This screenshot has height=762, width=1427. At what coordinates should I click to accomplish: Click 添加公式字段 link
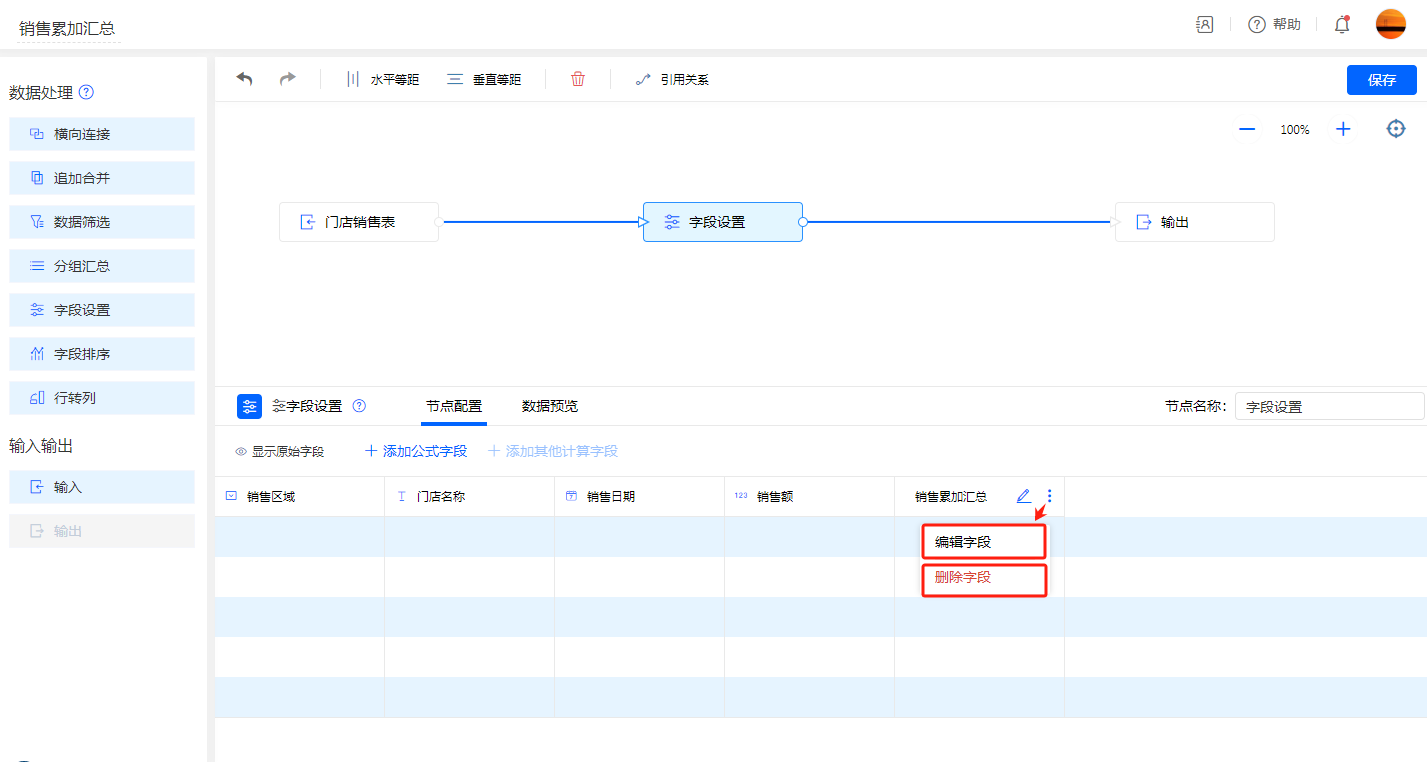pyautogui.click(x=416, y=451)
